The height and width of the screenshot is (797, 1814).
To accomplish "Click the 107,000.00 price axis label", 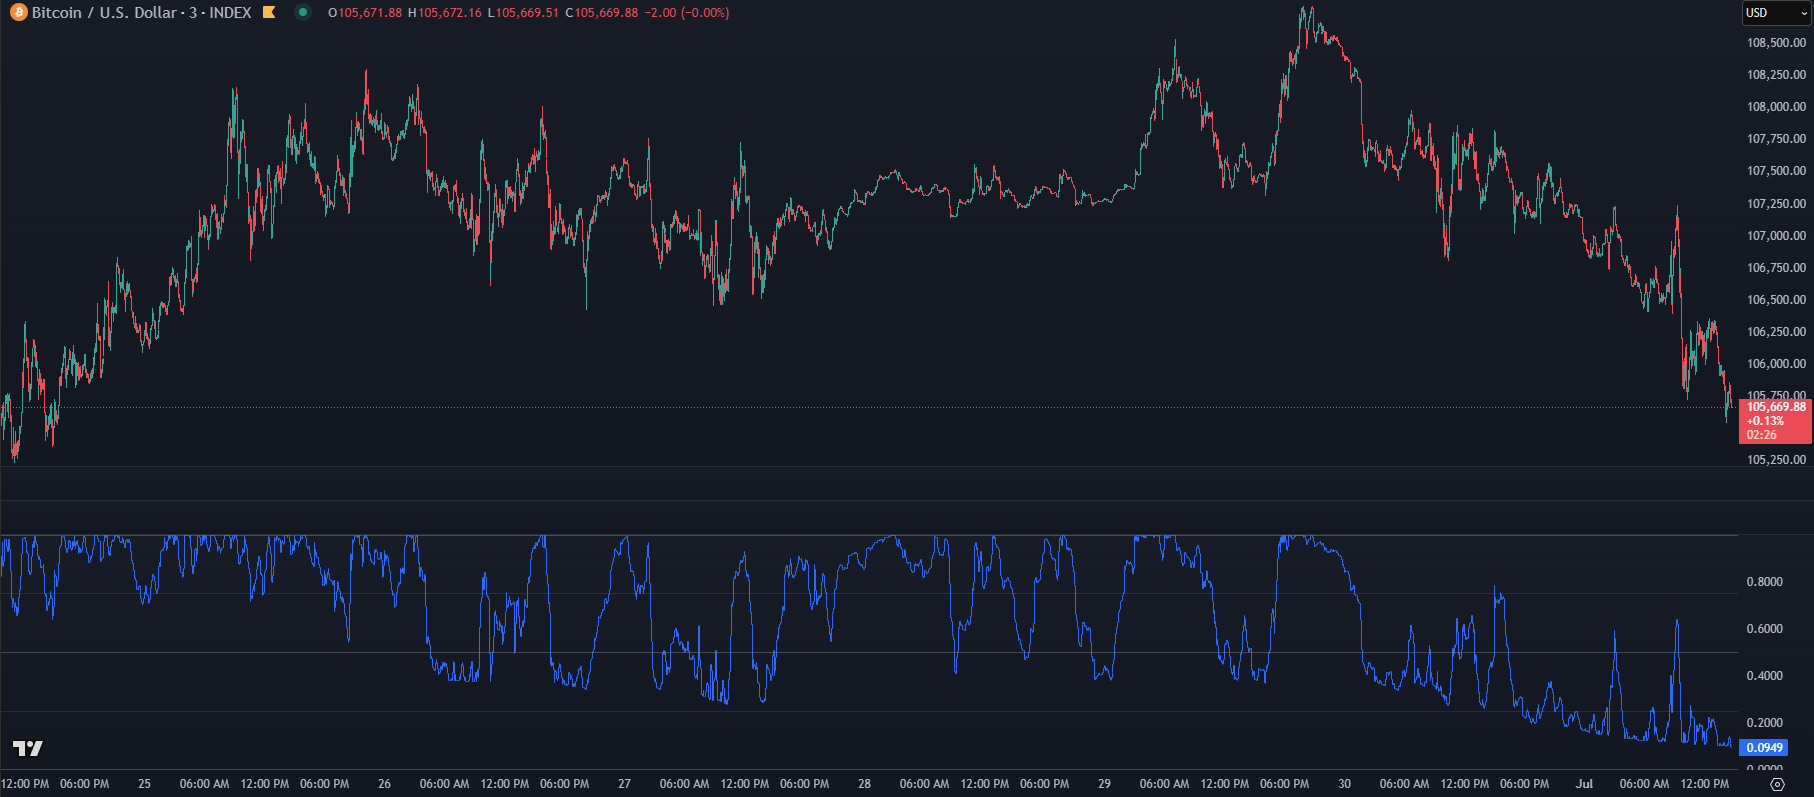I will (1776, 236).
